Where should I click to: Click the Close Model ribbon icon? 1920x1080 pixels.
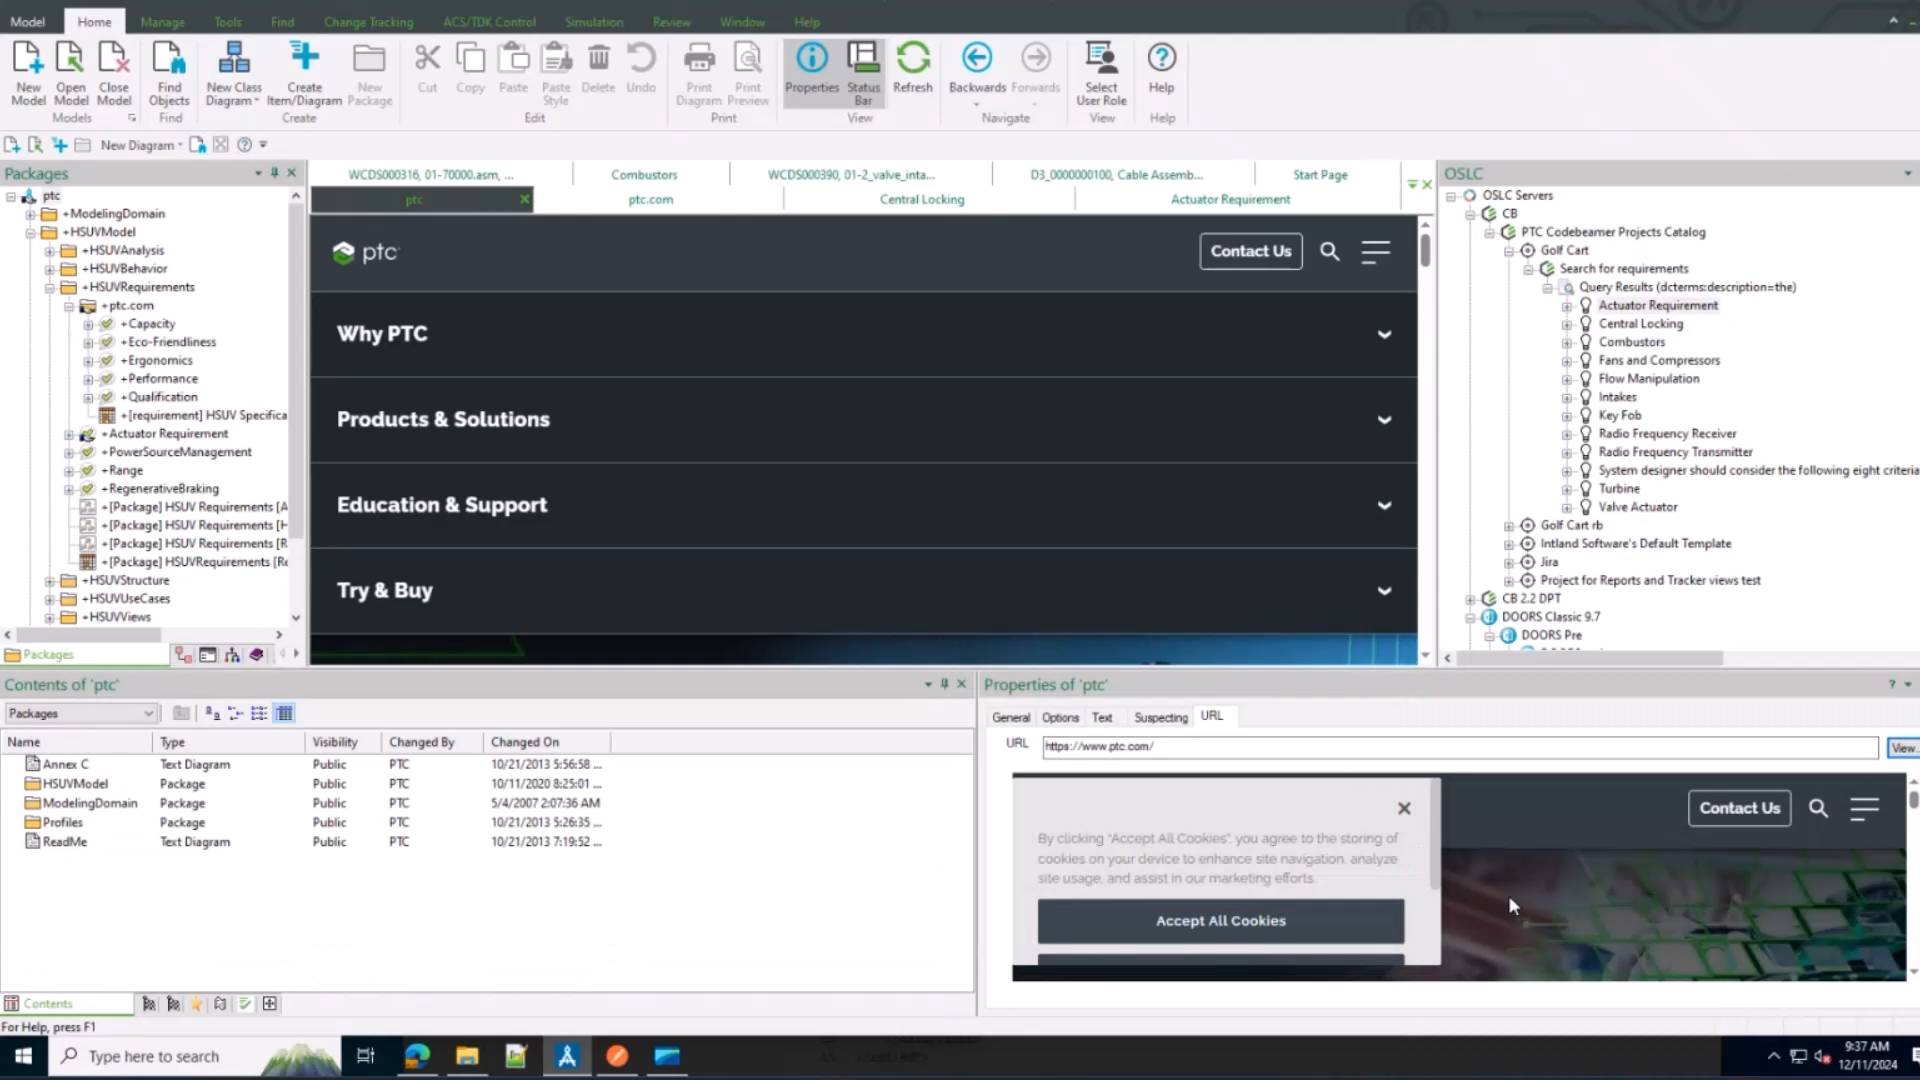pos(114,73)
